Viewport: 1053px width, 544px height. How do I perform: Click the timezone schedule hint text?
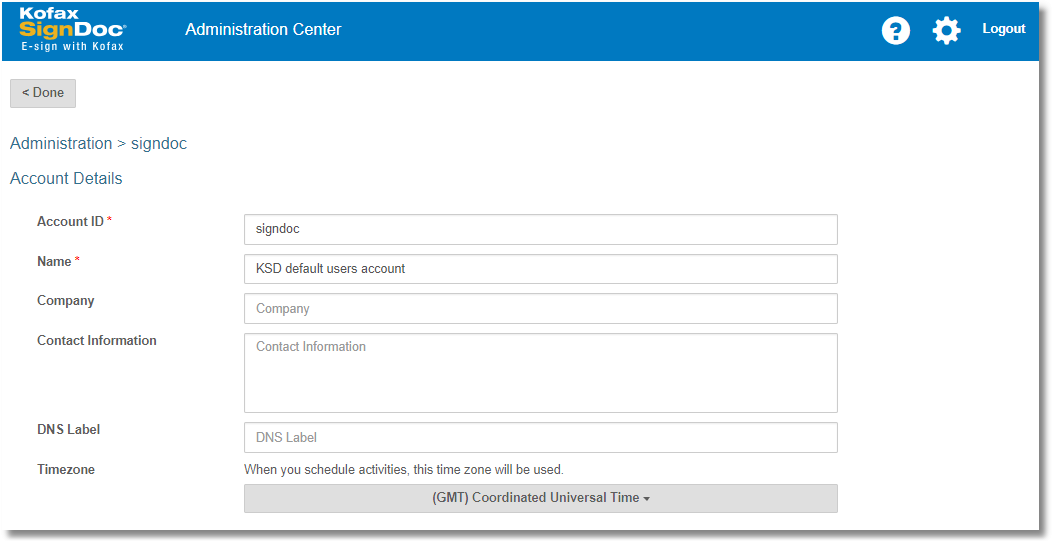[404, 469]
